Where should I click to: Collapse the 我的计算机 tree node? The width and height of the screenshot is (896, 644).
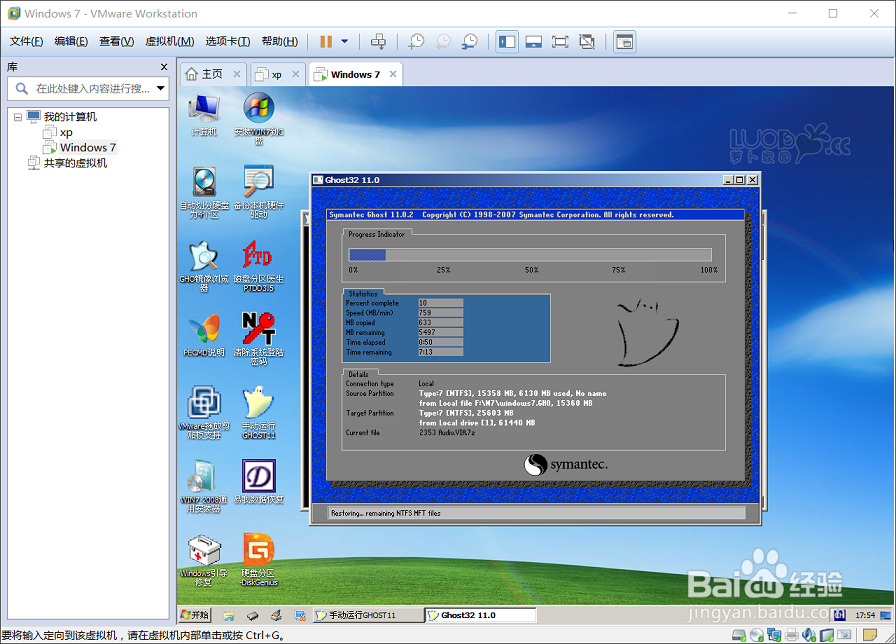(x=18, y=117)
